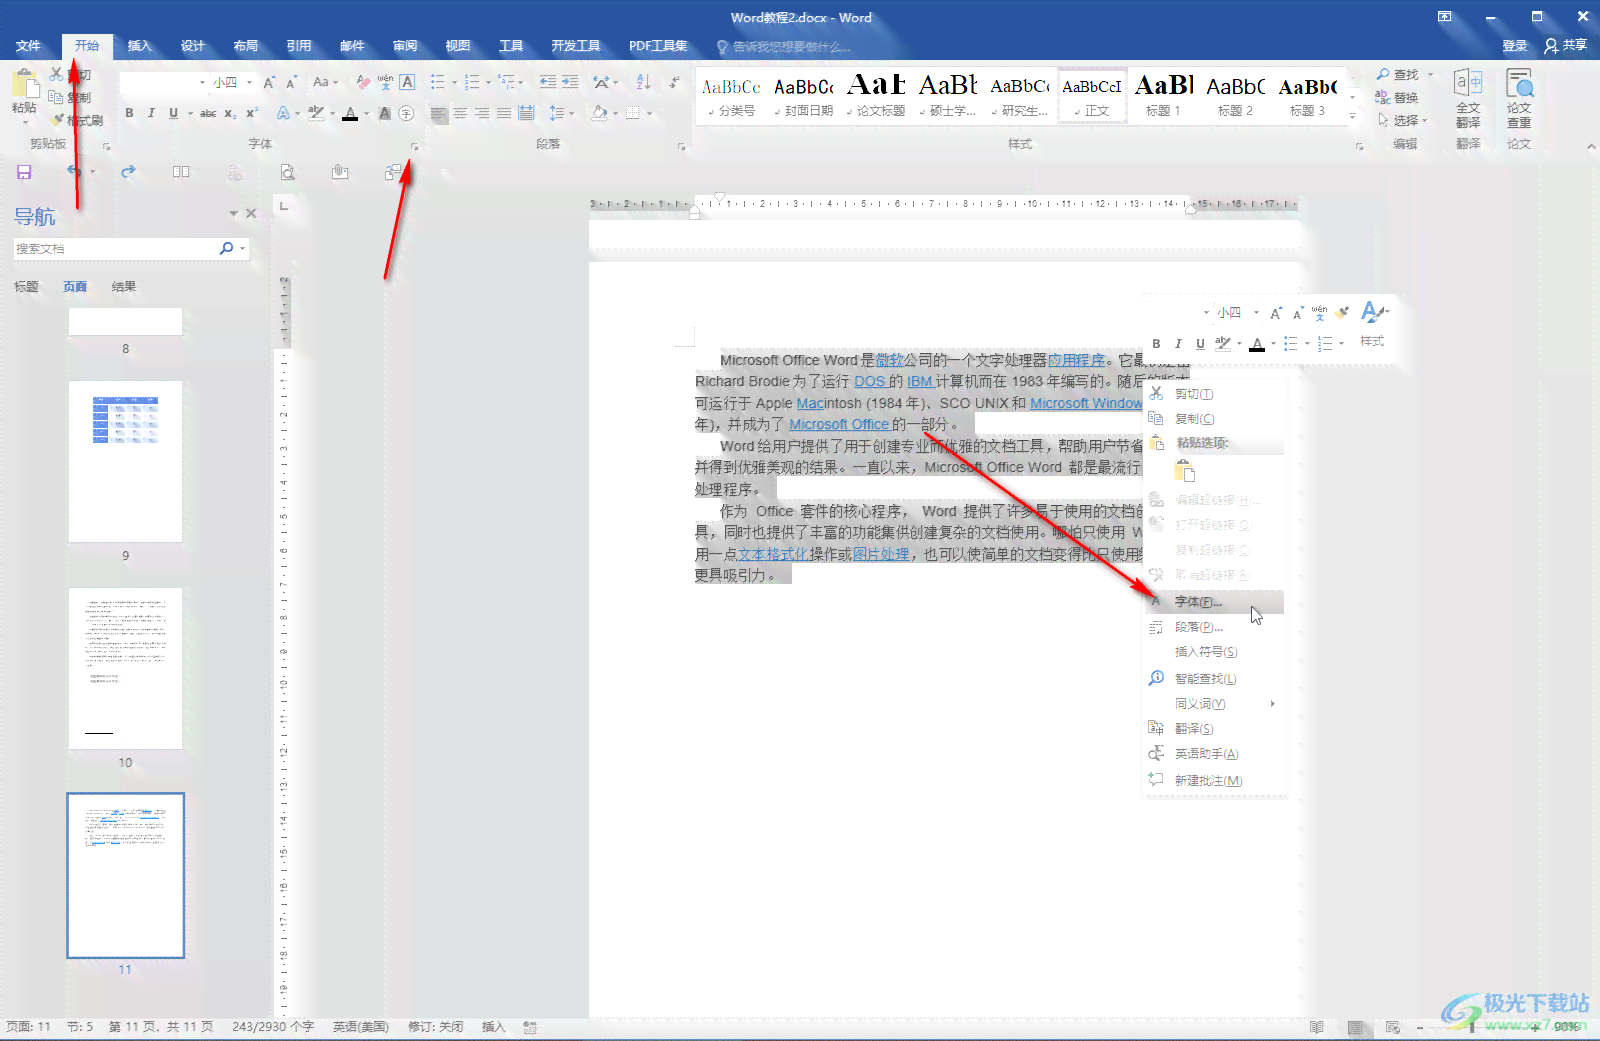Click the Format Painter (格式刷) button

coord(79,120)
